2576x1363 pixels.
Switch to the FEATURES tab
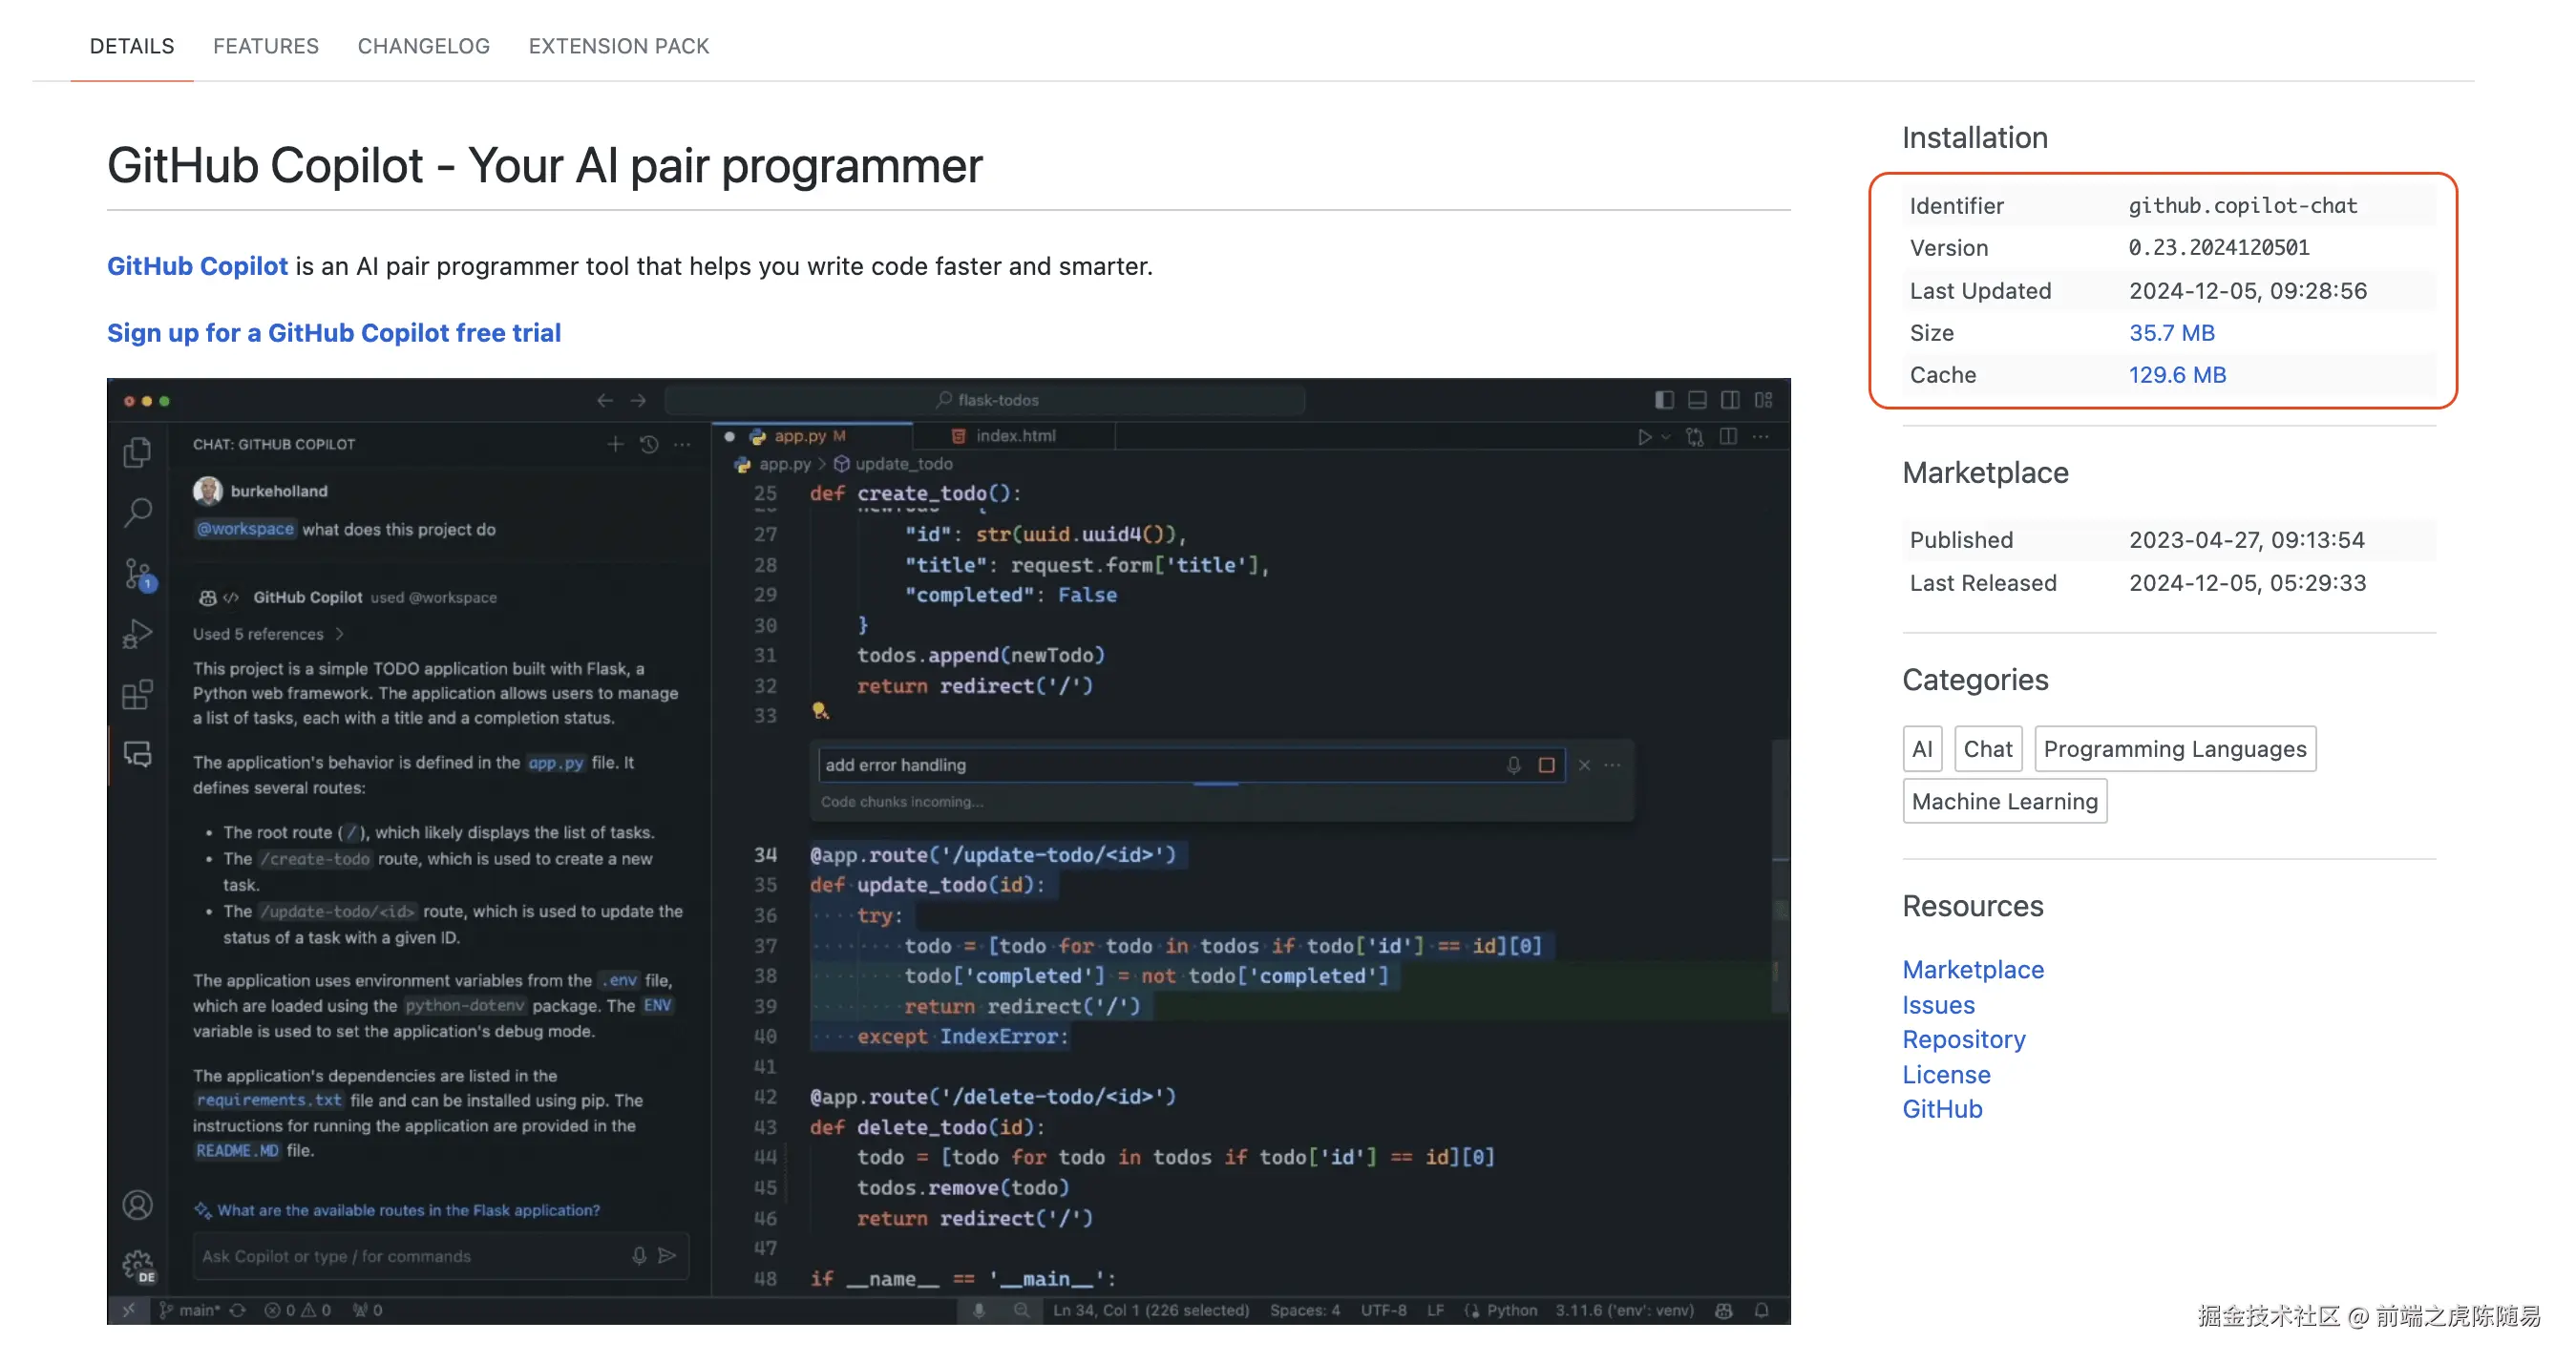click(265, 46)
